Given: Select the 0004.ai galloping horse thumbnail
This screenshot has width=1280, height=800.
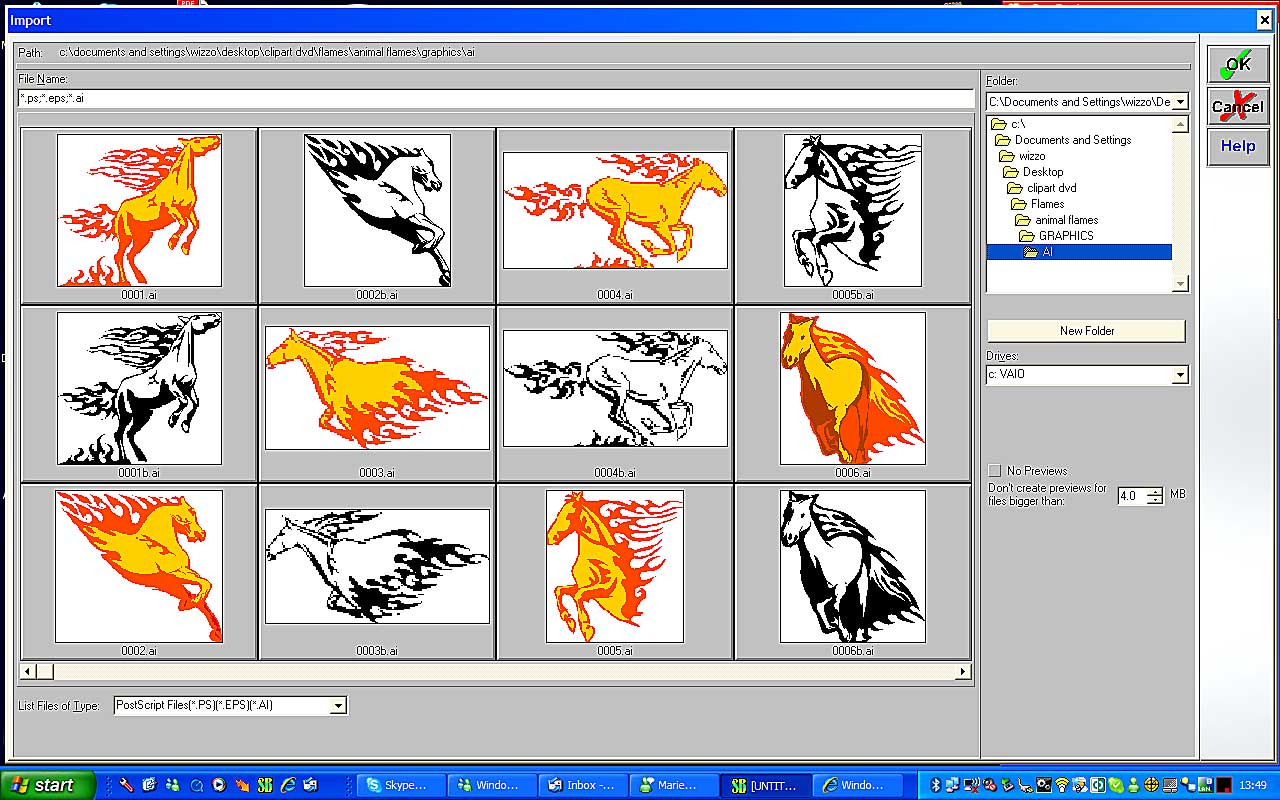Looking at the screenshot, I should (x=615, y=211).
